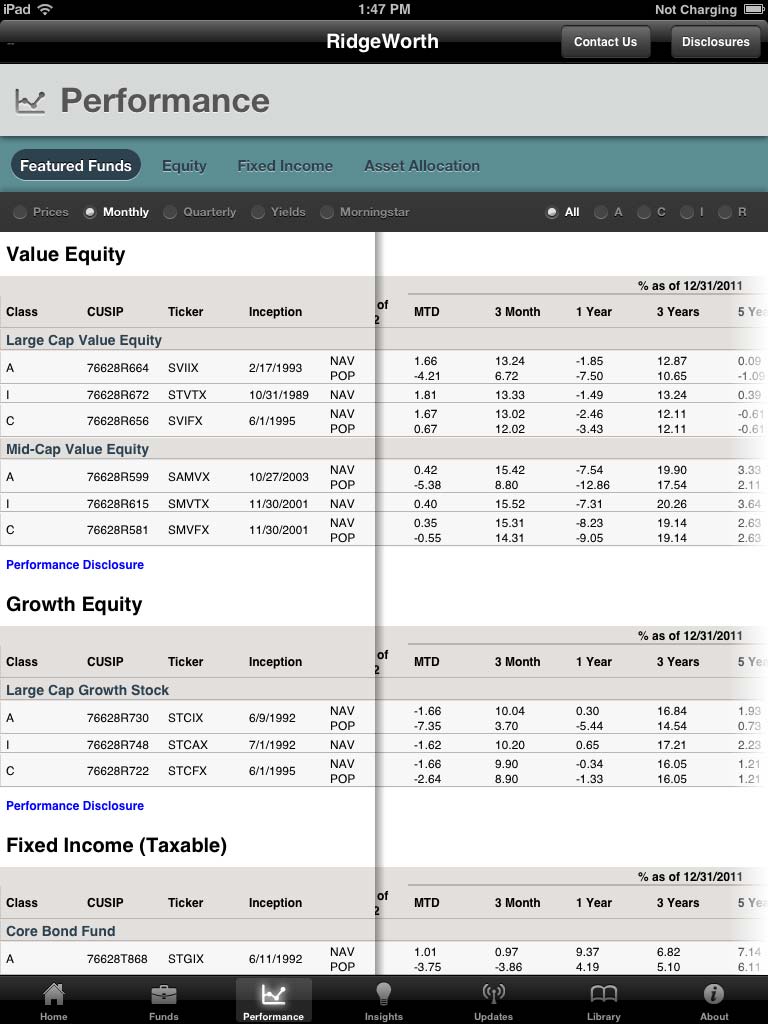Tap 1 Year column header in Fixed Income table
This screenshot has width=768, height=1024.
click(594, 903)
